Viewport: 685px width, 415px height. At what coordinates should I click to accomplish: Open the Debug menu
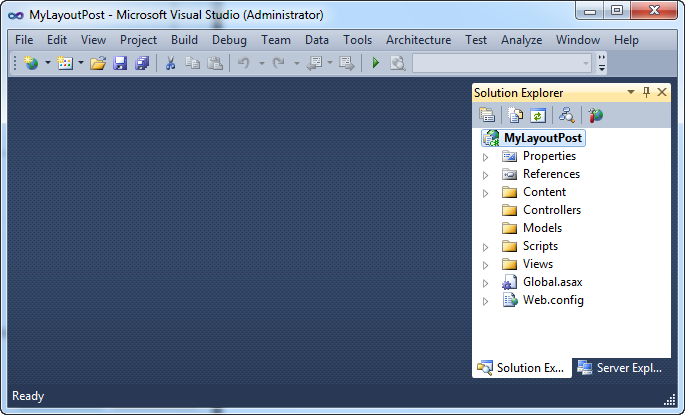(229, 40)
